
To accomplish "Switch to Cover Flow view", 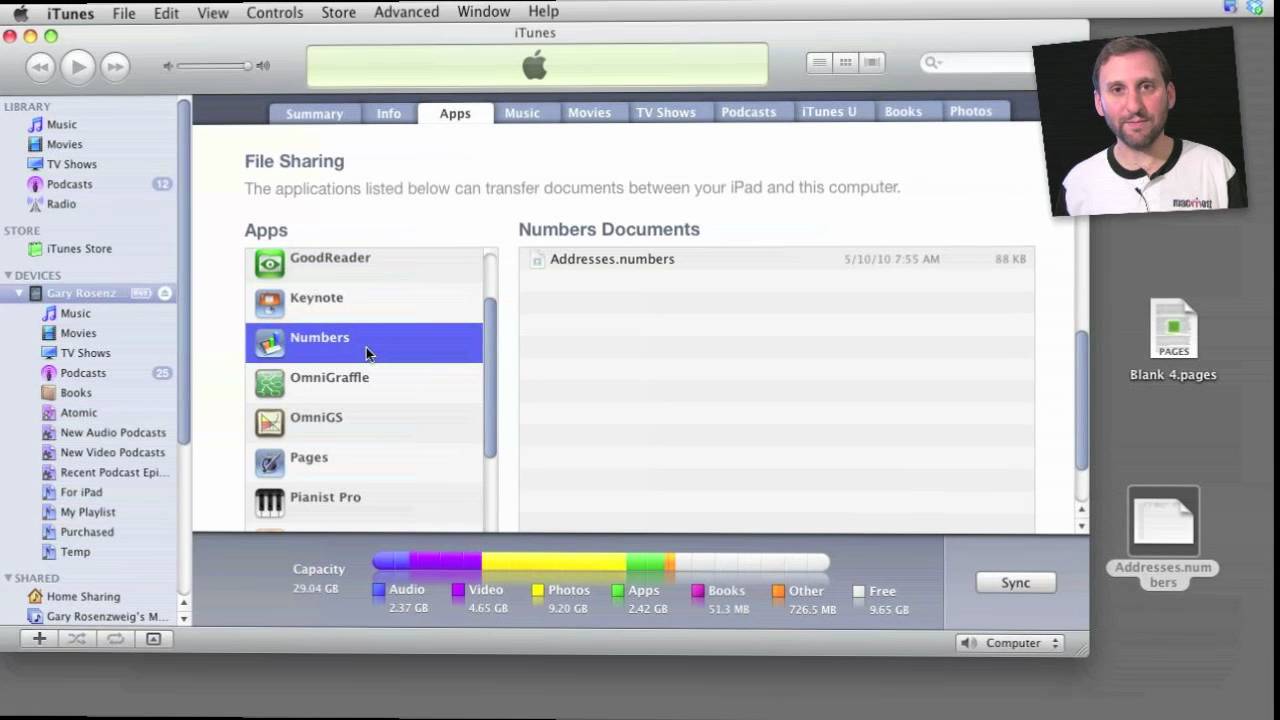I will tap(872, 62).
